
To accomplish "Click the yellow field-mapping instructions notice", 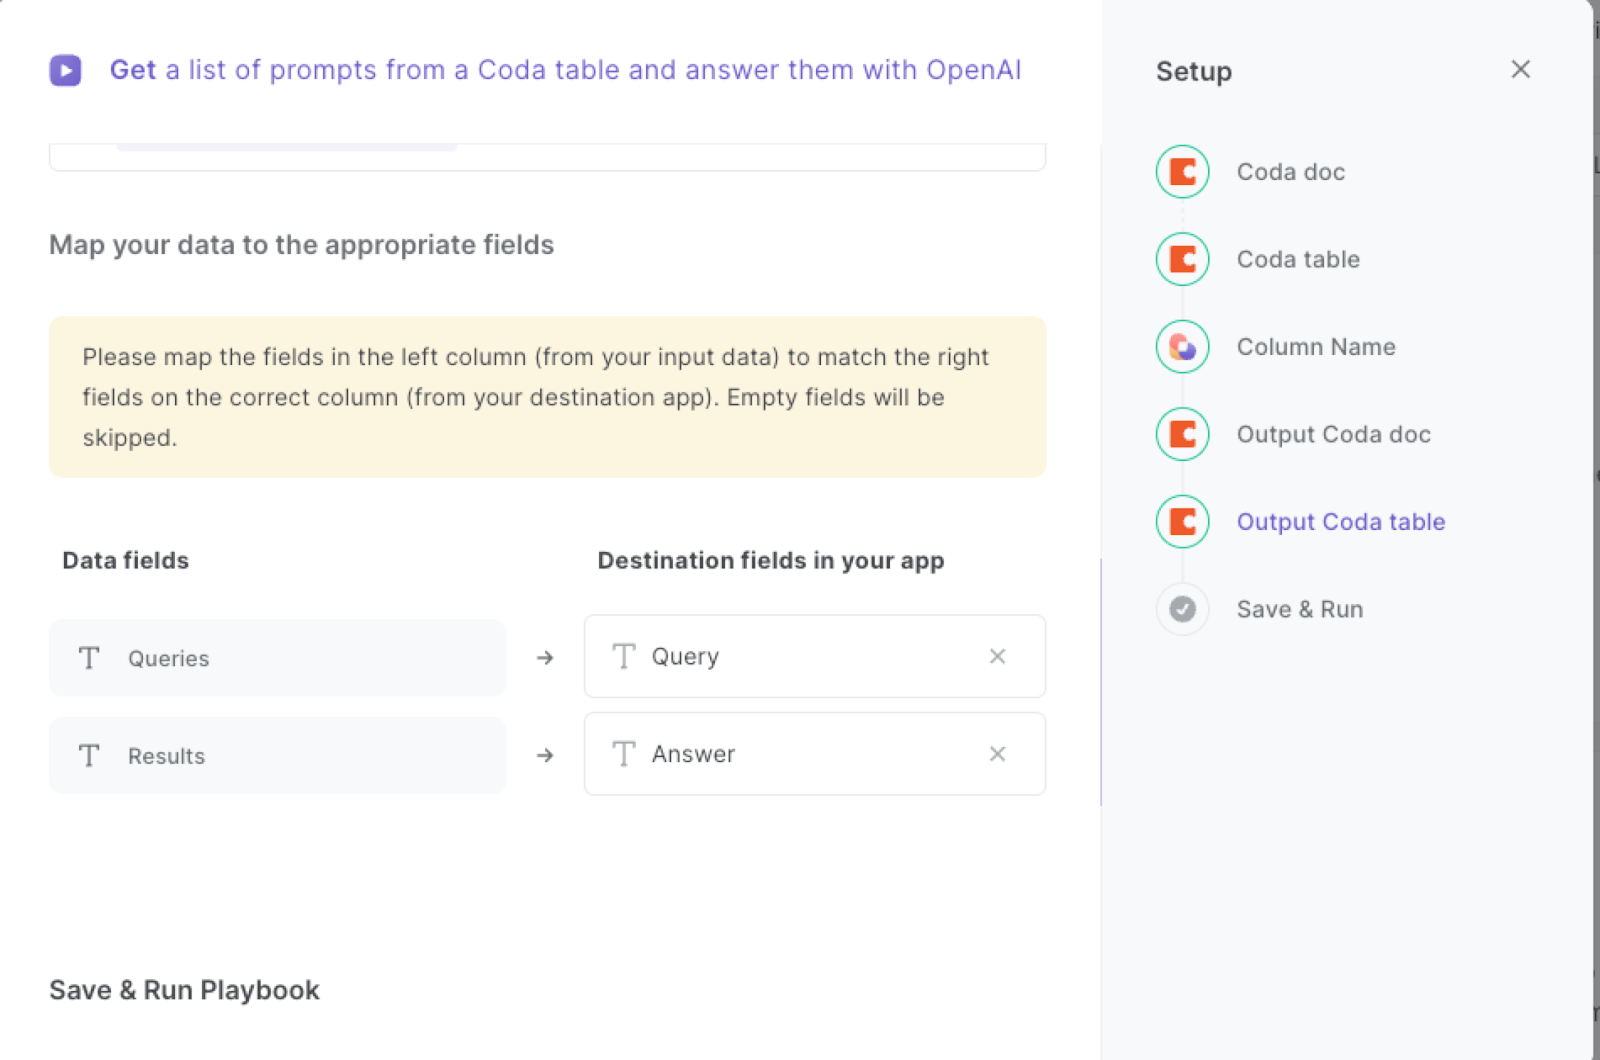I will pos(548,397).
